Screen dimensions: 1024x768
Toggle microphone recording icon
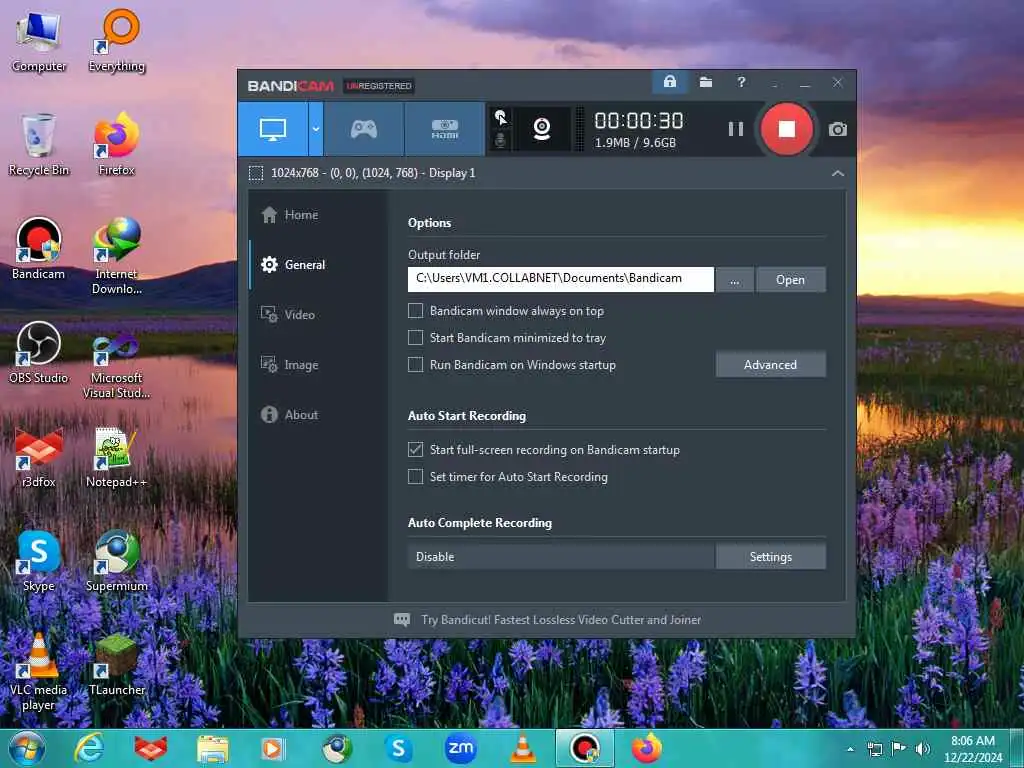click(x=500, y=140)
